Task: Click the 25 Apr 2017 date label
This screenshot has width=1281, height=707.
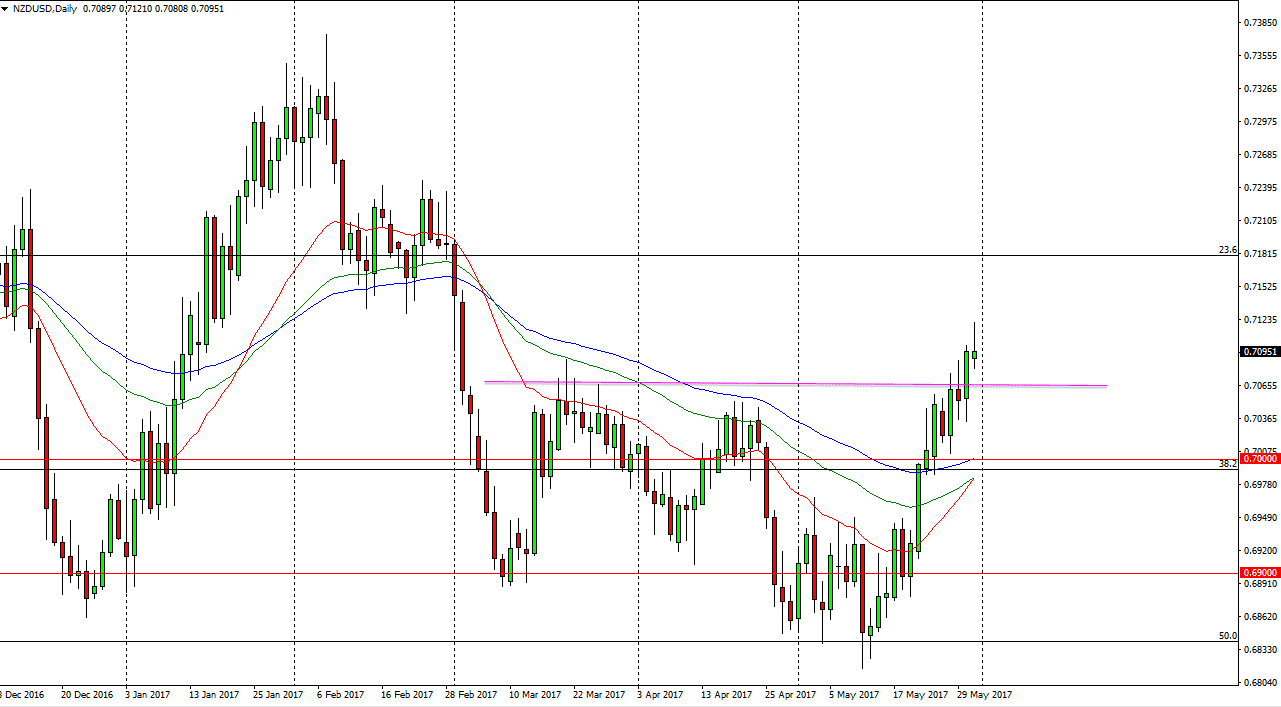Action: pyautogui.click(x=790, y=694)
